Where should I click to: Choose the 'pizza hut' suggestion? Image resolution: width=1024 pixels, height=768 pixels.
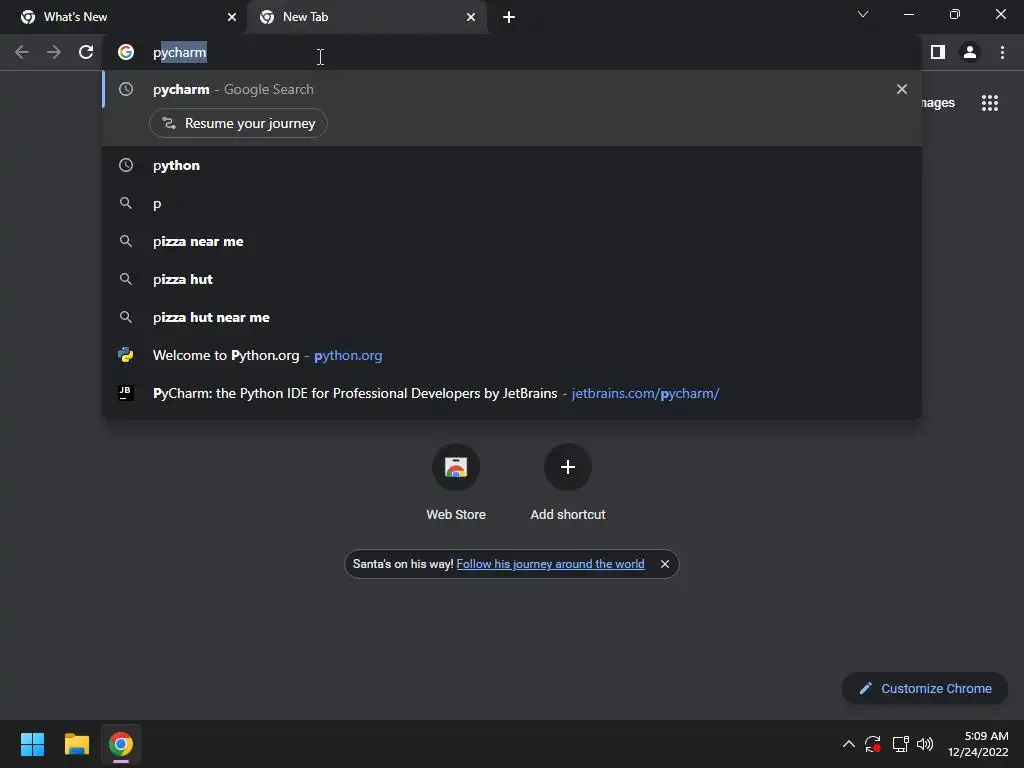pyautogui.click(x=512, y=280)
